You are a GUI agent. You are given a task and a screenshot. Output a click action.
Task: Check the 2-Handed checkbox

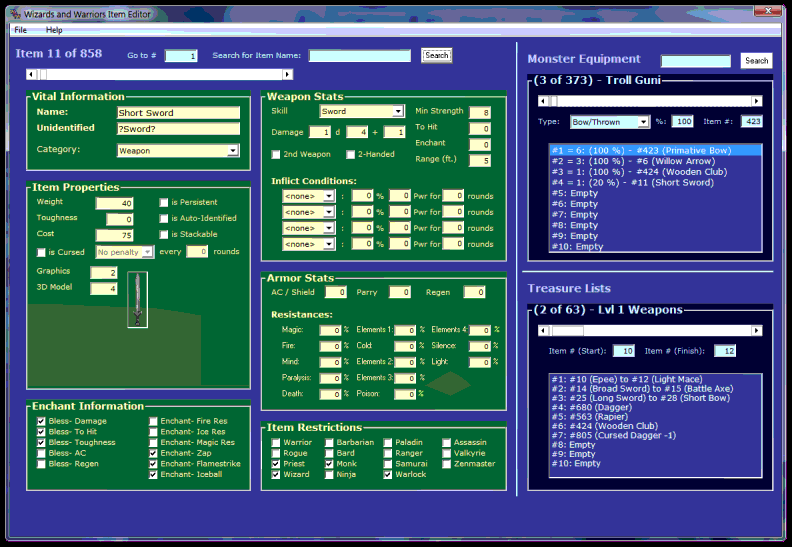(x=351, y=155)
